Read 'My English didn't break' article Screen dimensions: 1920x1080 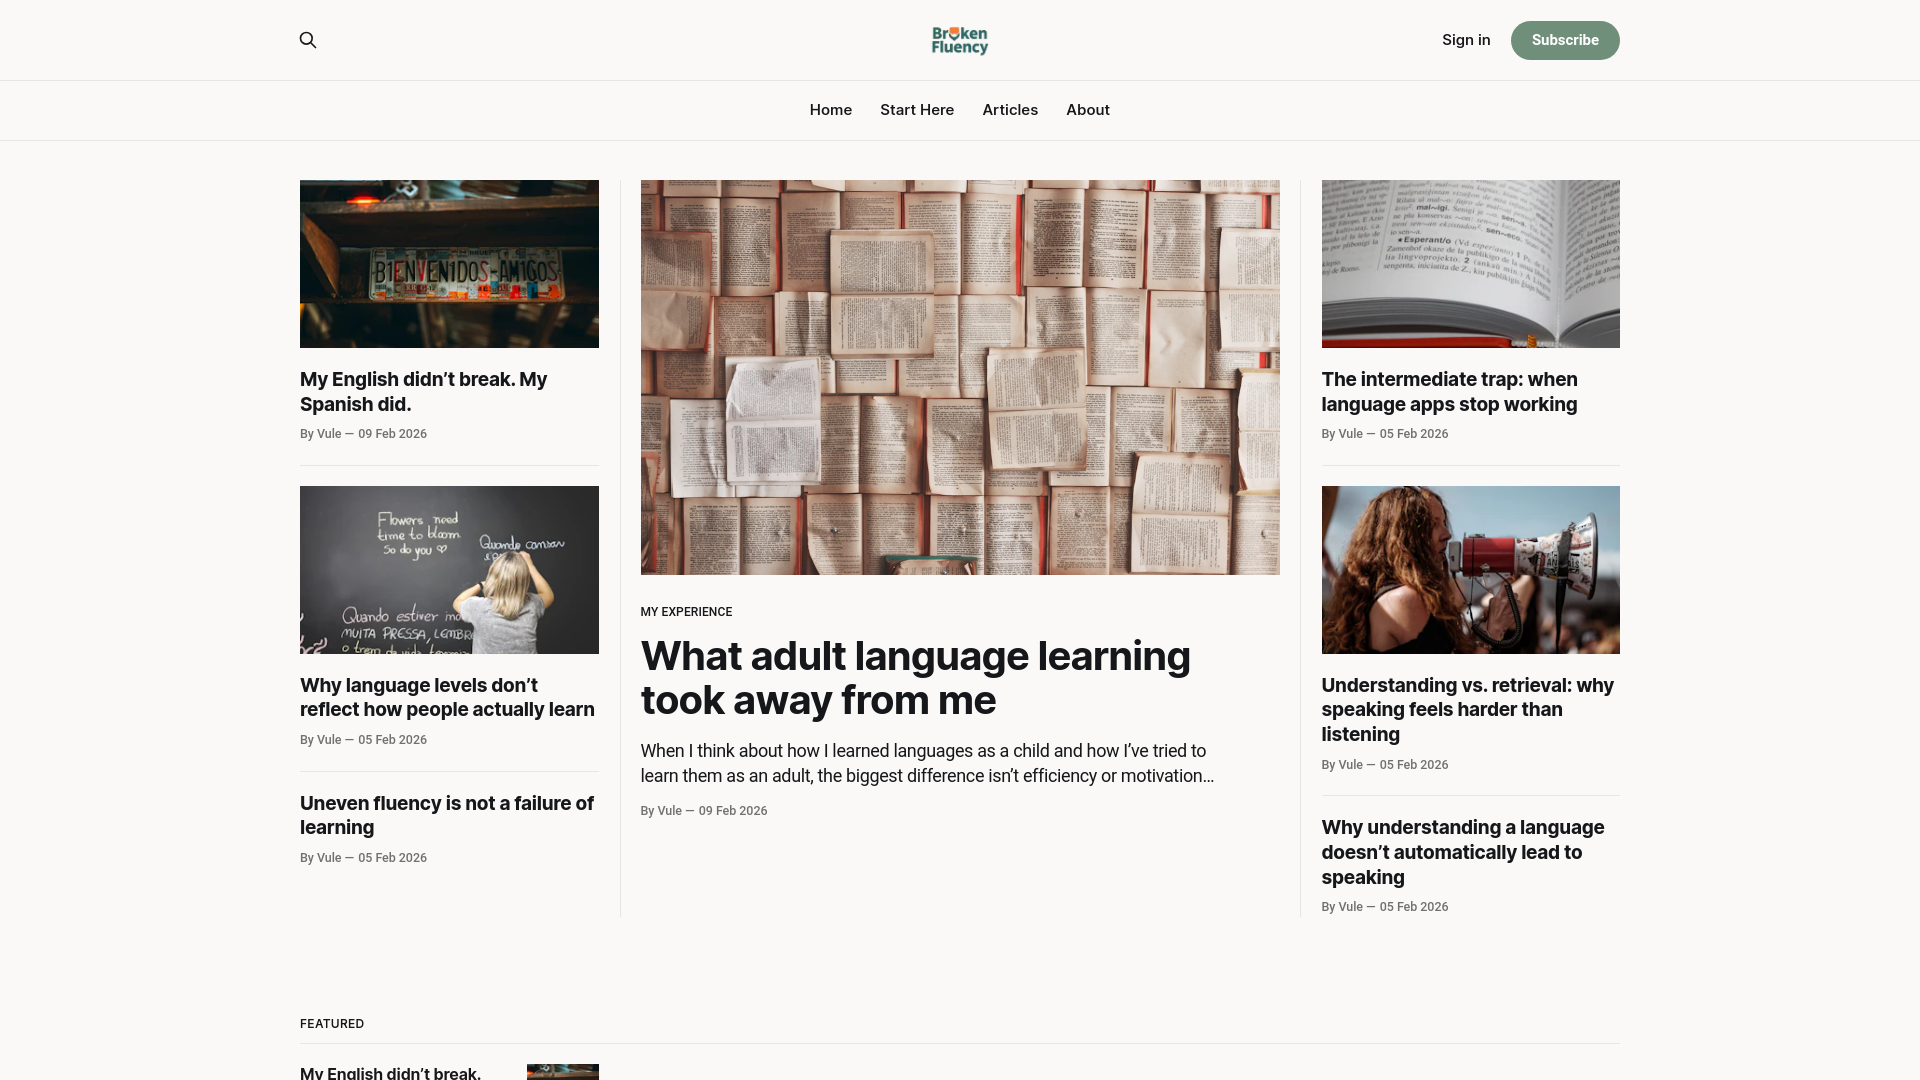(x=424, y=392)
